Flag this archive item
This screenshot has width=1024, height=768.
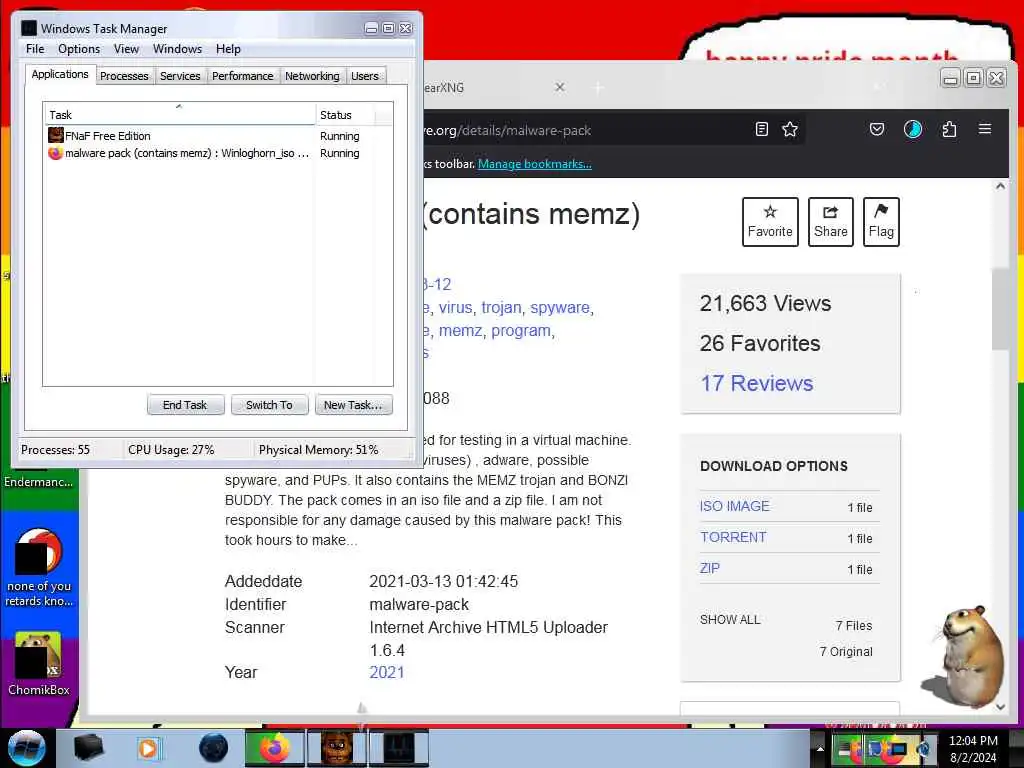tap(881, 221)
